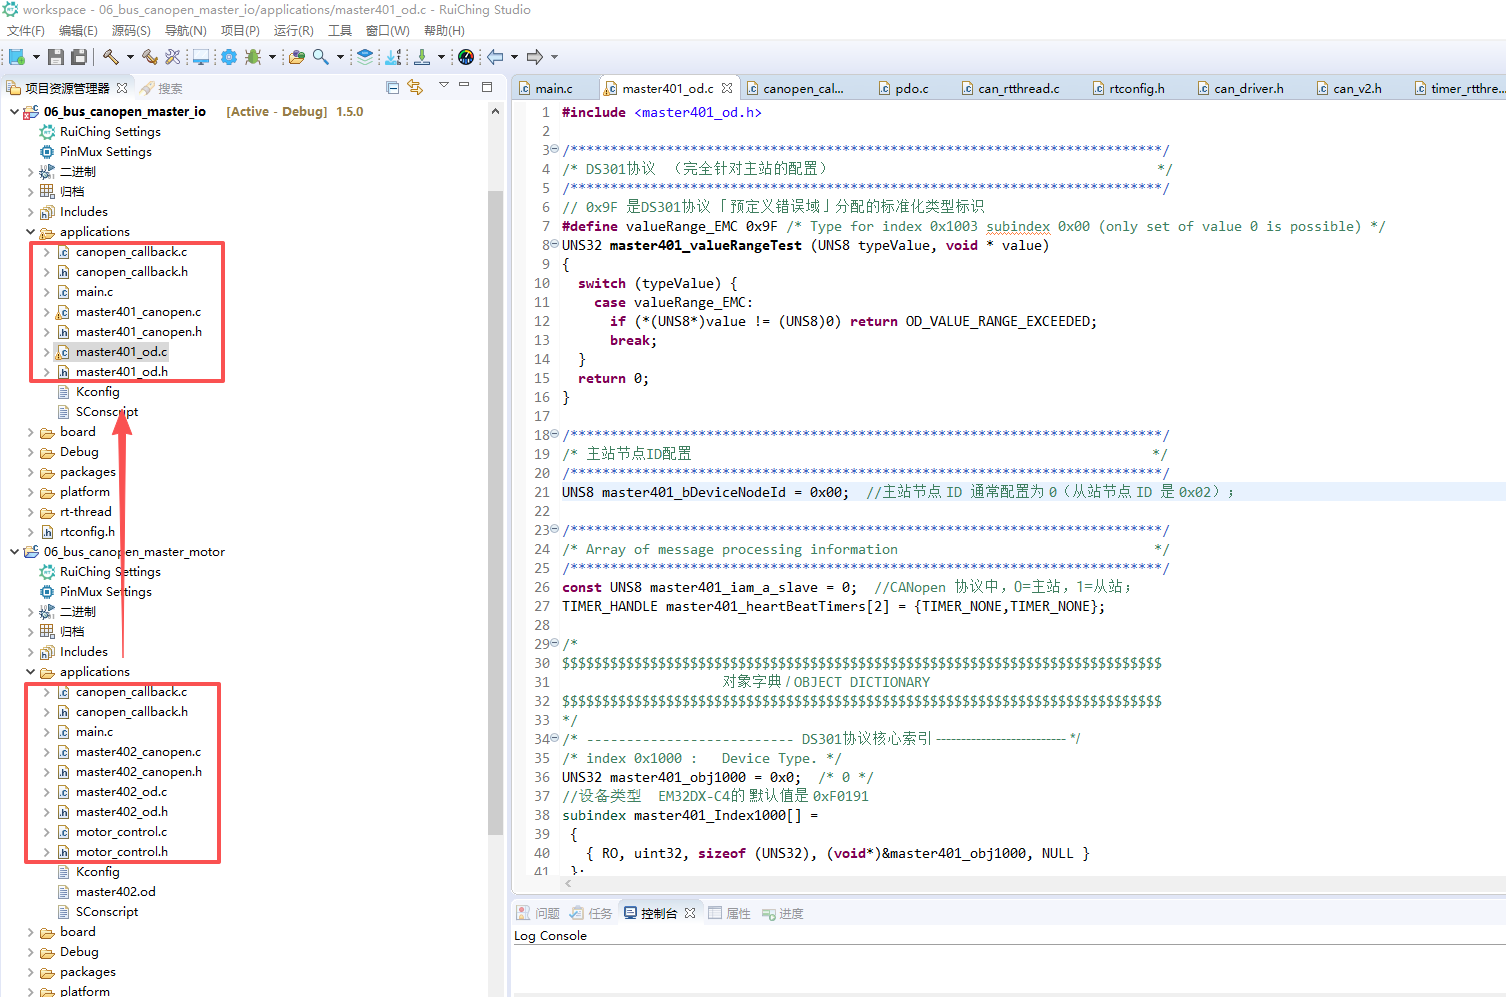Build the project with the hammer icon
The height and width of the screenshot is (997, 1506).
[x=111, y=57]
